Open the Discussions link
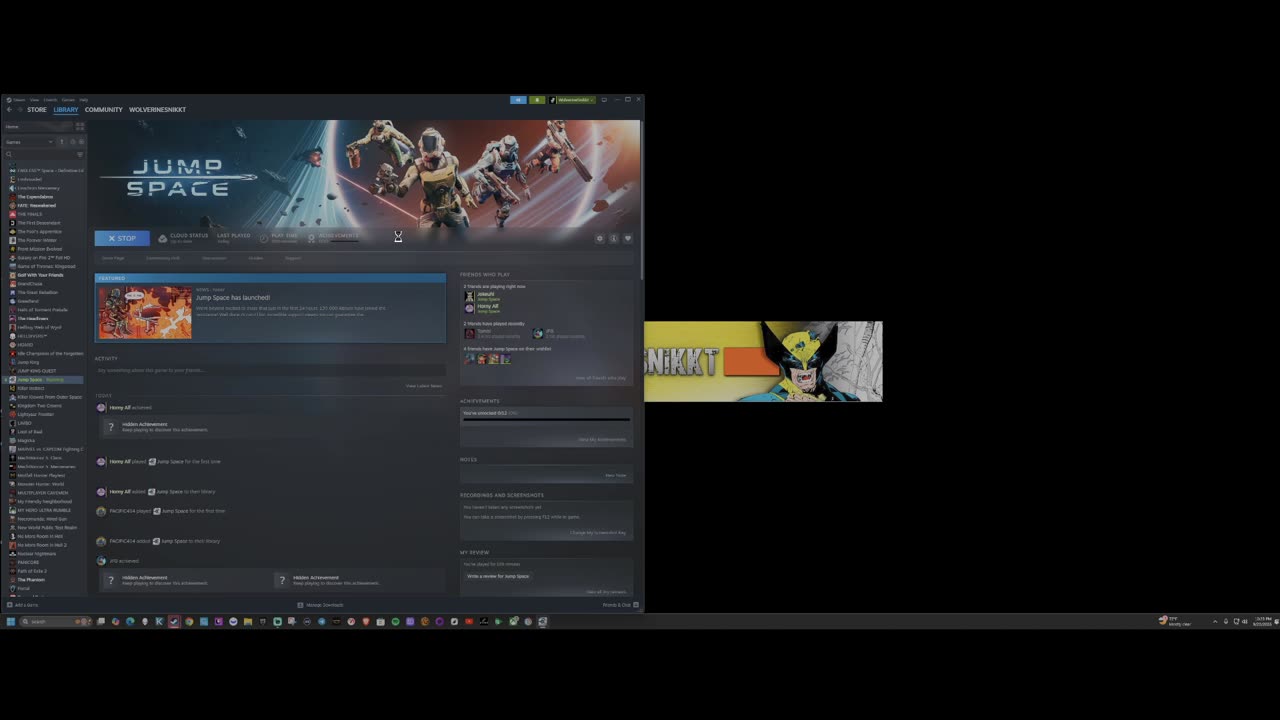The height and width of the screenshot is (720, 1280). coord(214,258)
